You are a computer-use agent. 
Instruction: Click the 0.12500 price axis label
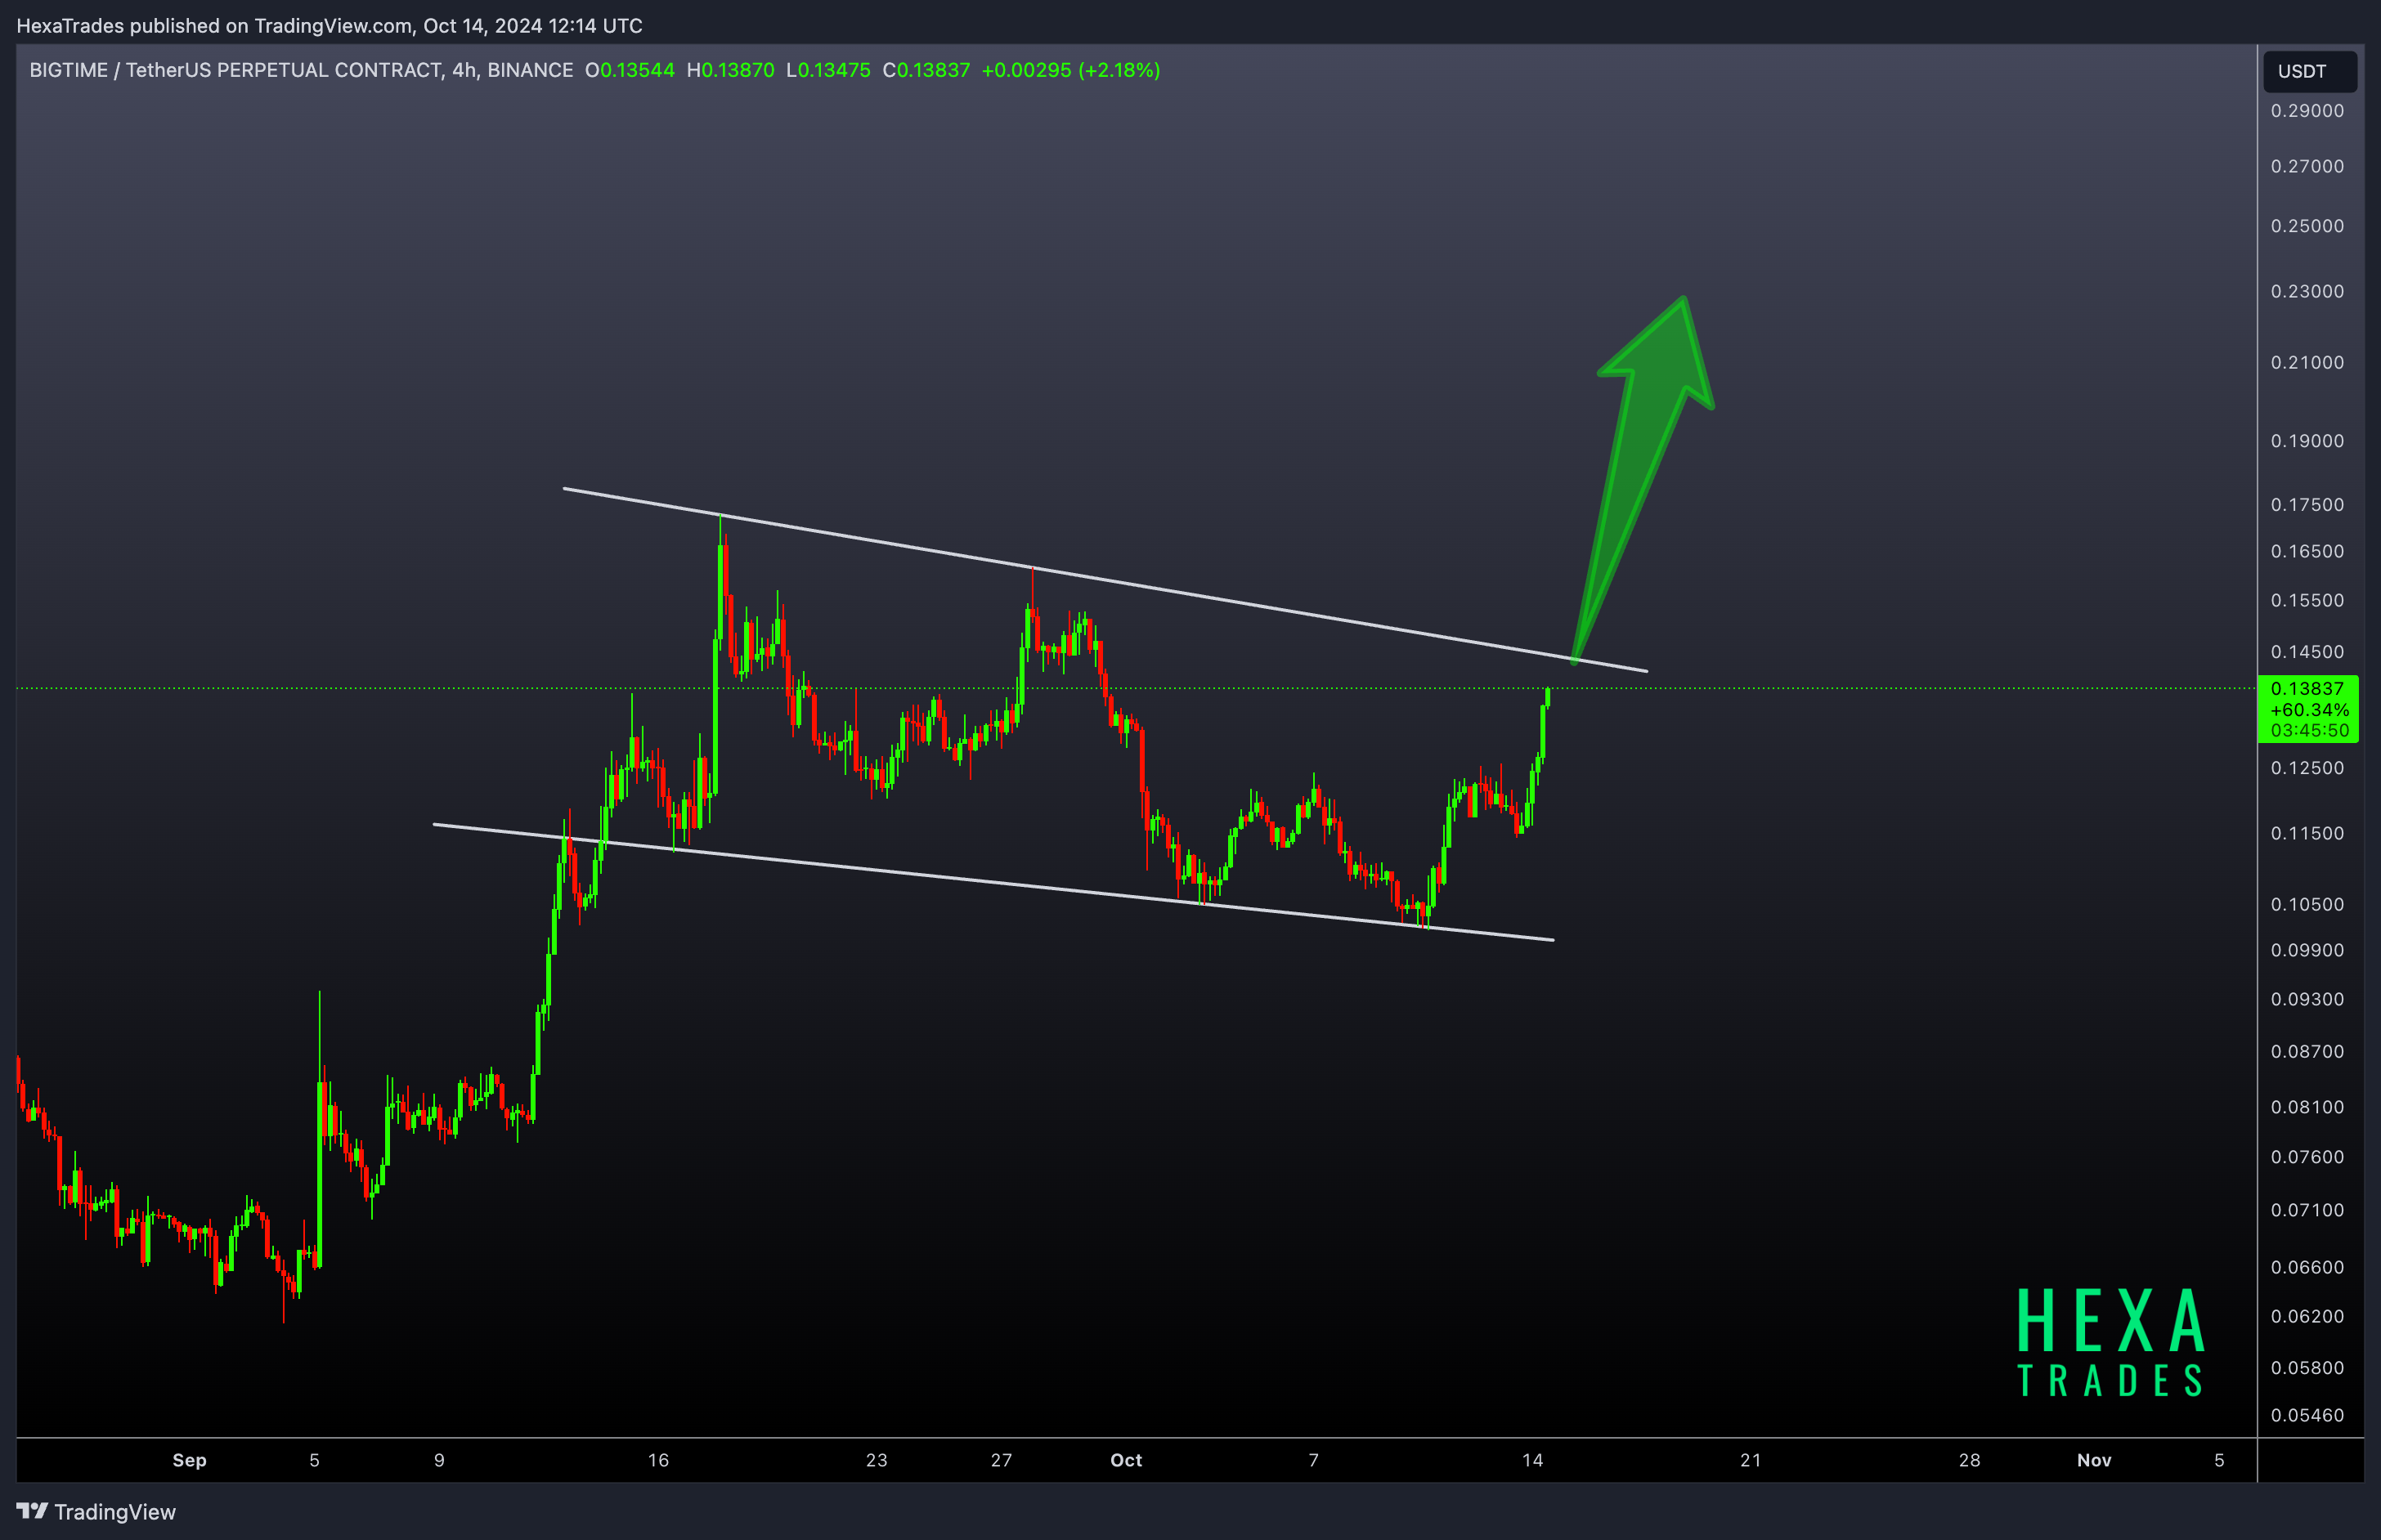point(2307,768)
